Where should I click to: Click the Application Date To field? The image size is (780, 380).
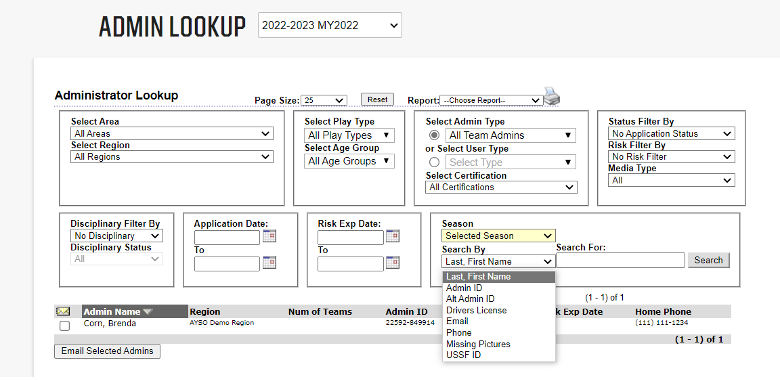pyautogui.click(x=227, y=264)
